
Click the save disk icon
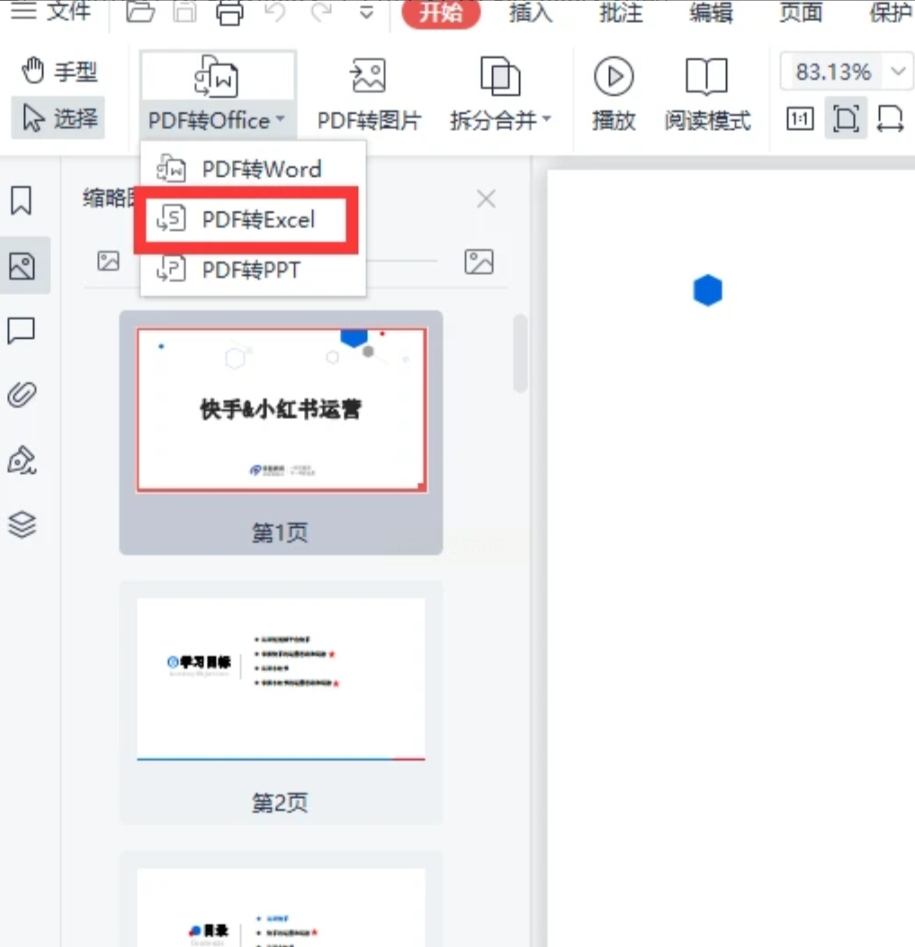185,11
